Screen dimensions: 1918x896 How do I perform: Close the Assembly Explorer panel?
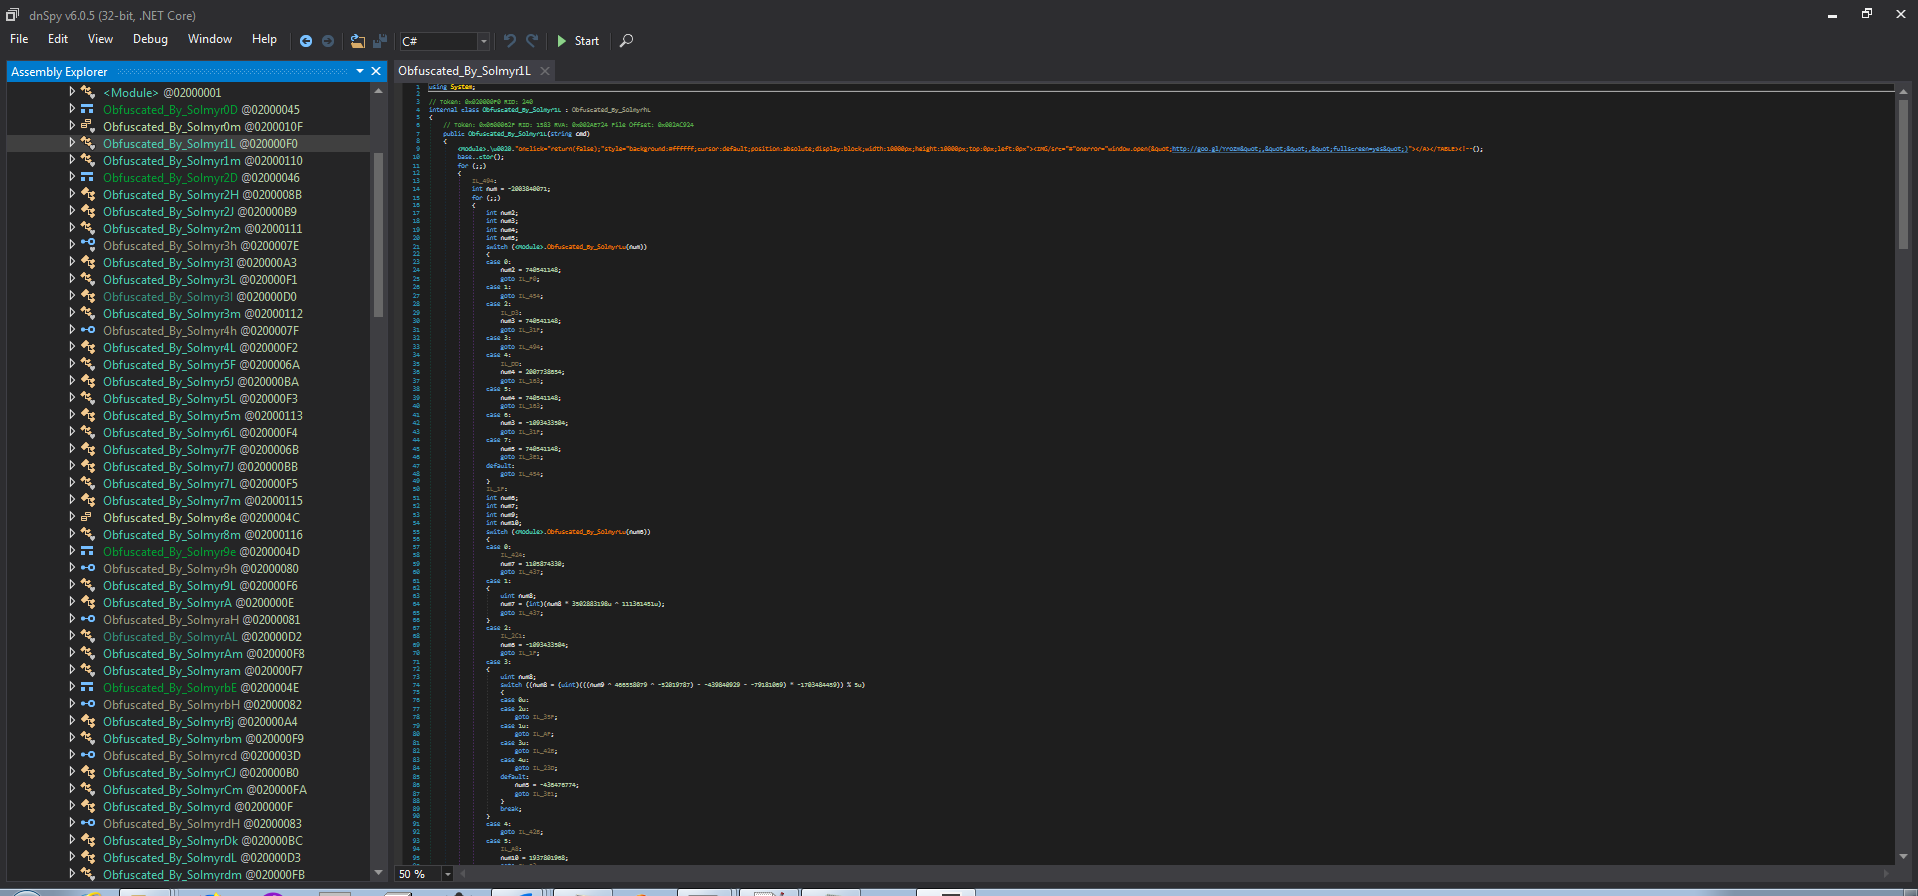click(x=376, y=72)
